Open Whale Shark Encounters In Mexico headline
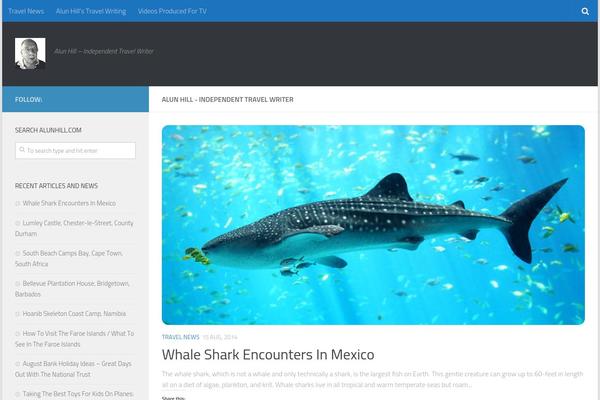Viewport: 600px width, 400px height. [x=268, y=355]
